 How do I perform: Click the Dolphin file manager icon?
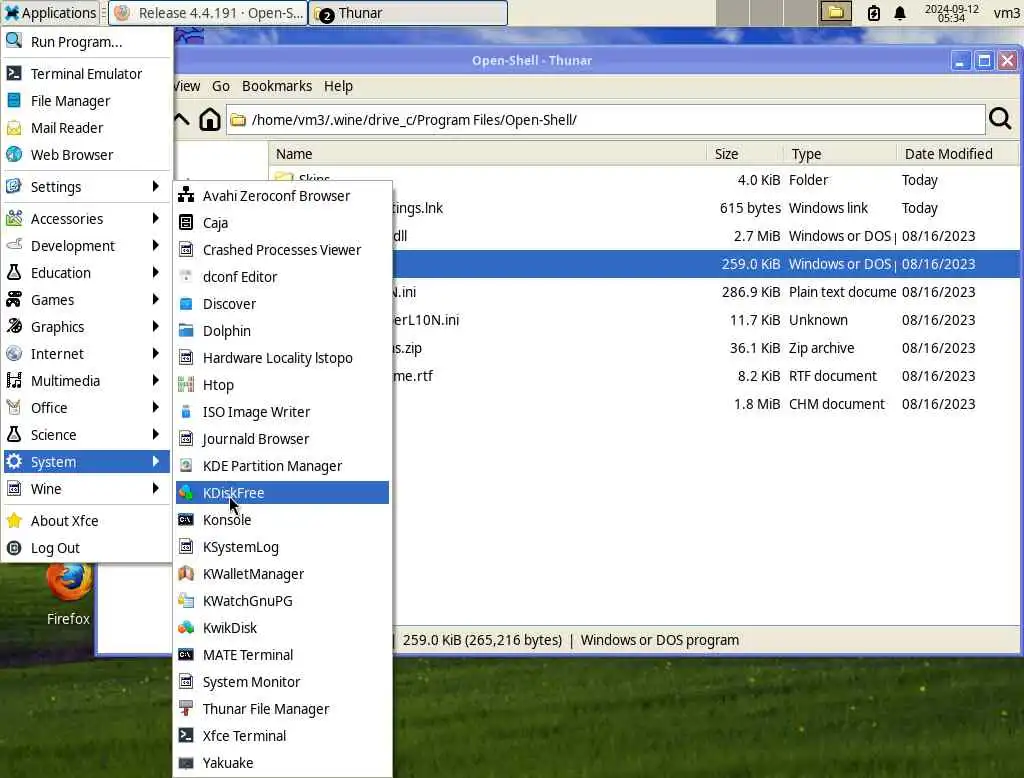pyautogui.click(x=186, y=330)
